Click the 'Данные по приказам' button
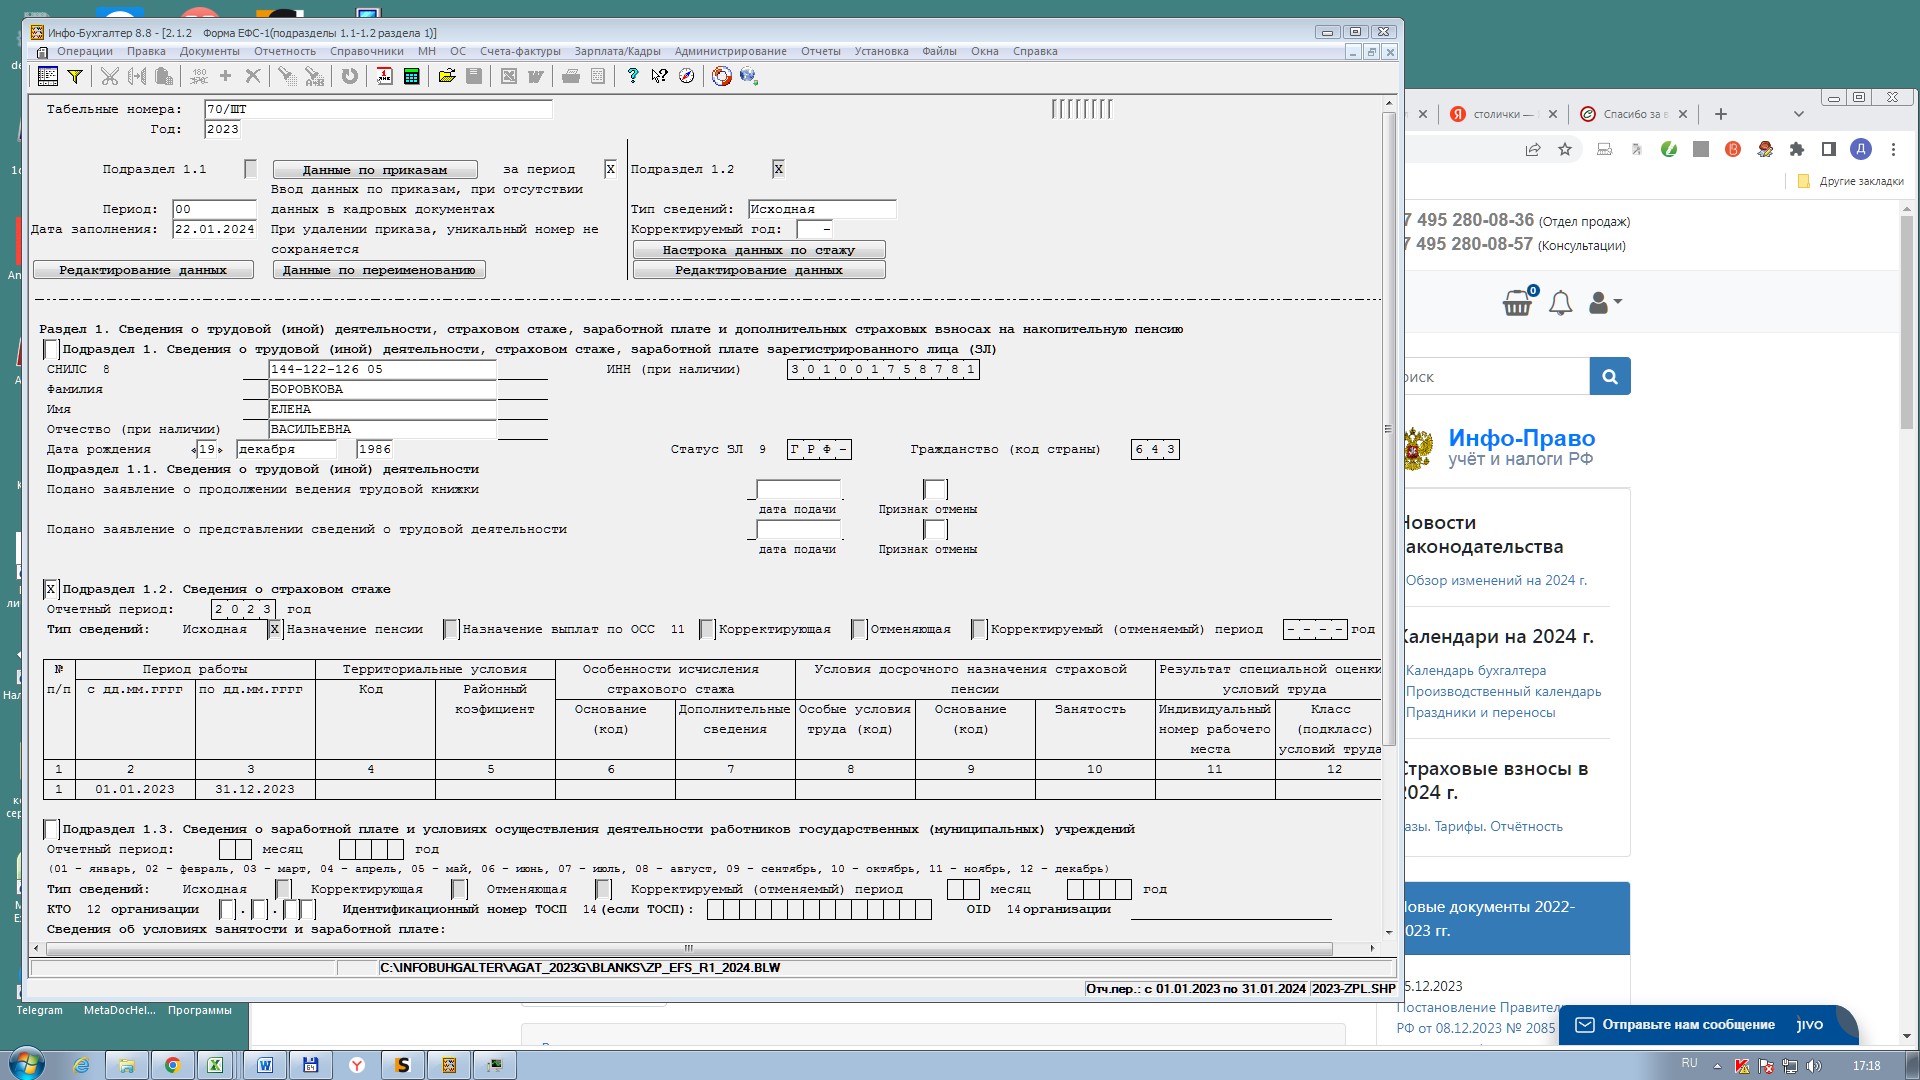 [375, 170]
